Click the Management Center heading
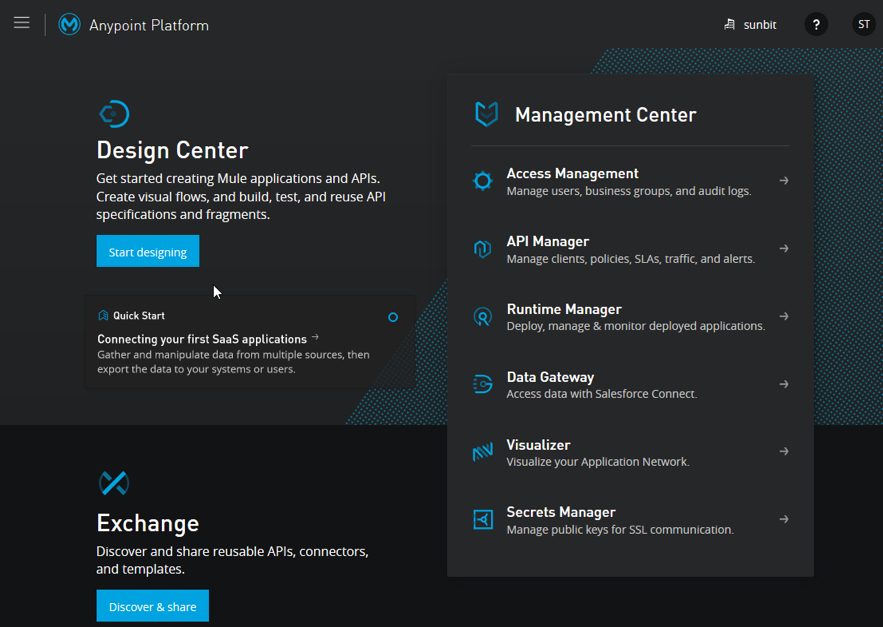The width and height of the screenshot is (883, 627). 605,115
